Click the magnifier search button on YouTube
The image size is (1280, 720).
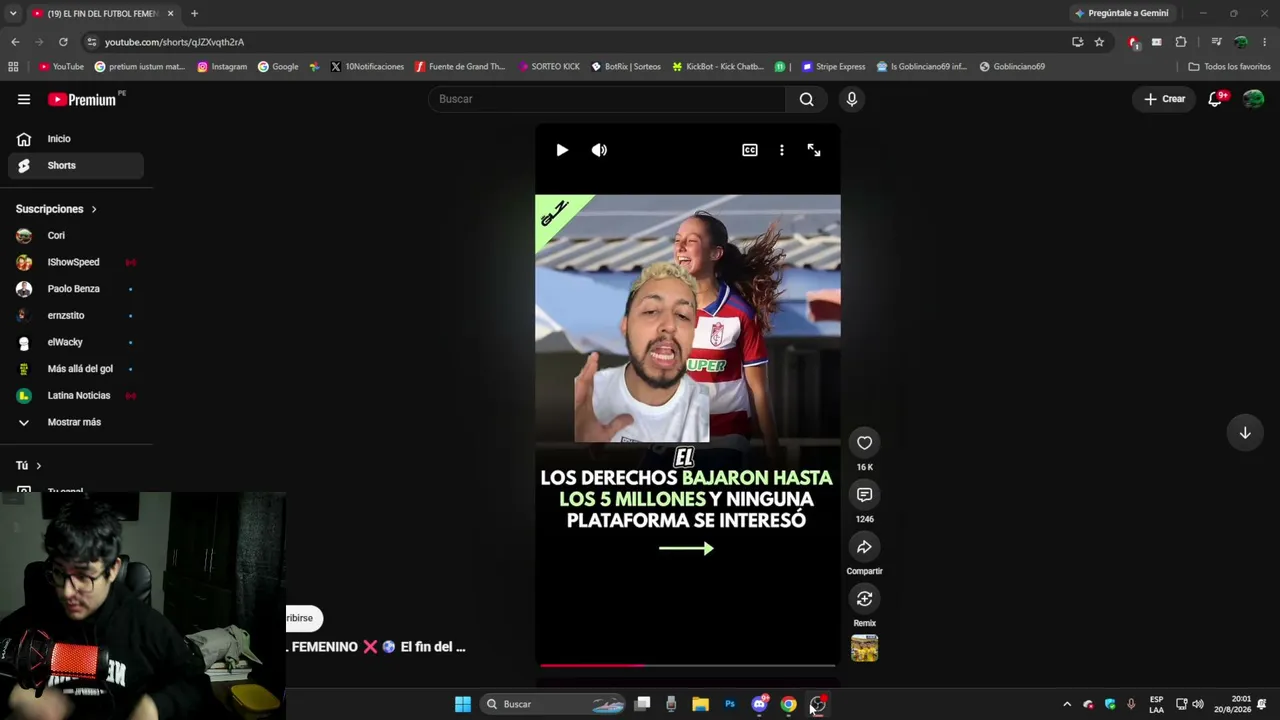pyautogui.click(x=807, y=99)
